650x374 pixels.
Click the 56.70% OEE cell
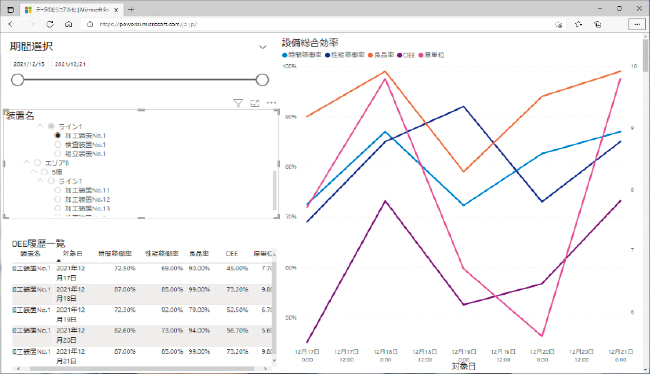(237, 330)
